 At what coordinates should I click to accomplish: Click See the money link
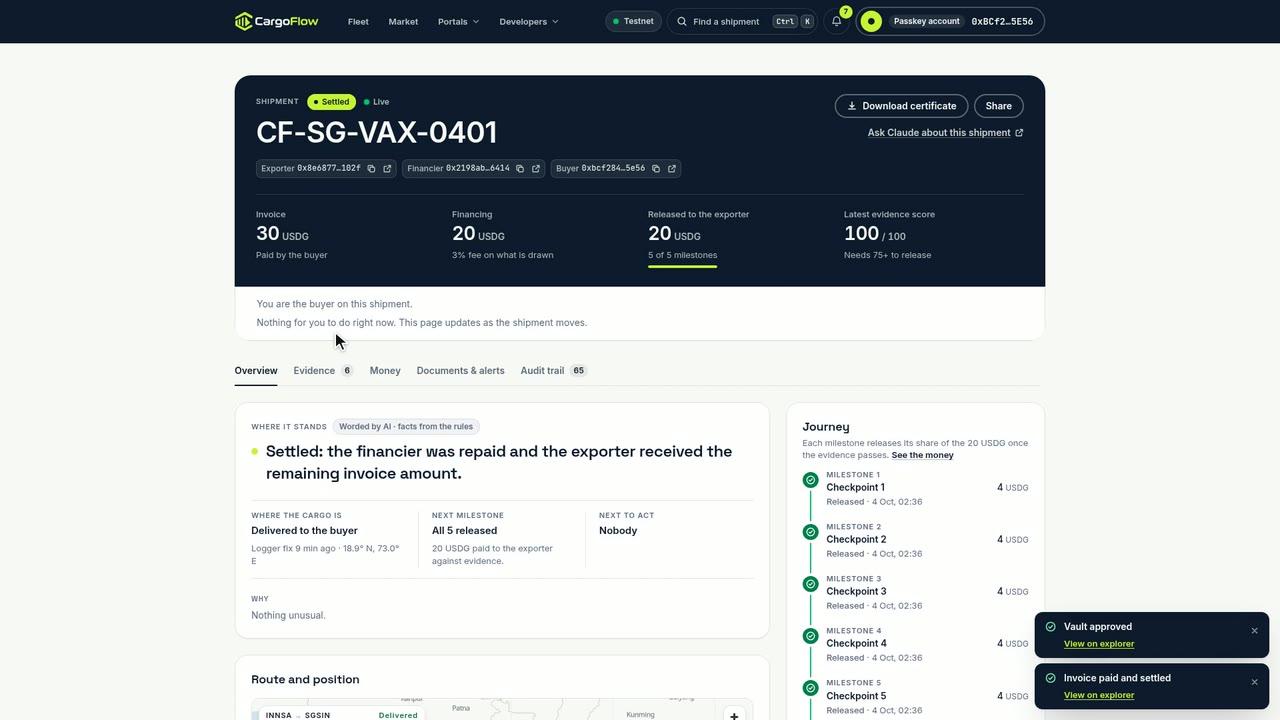pos(922,455)
